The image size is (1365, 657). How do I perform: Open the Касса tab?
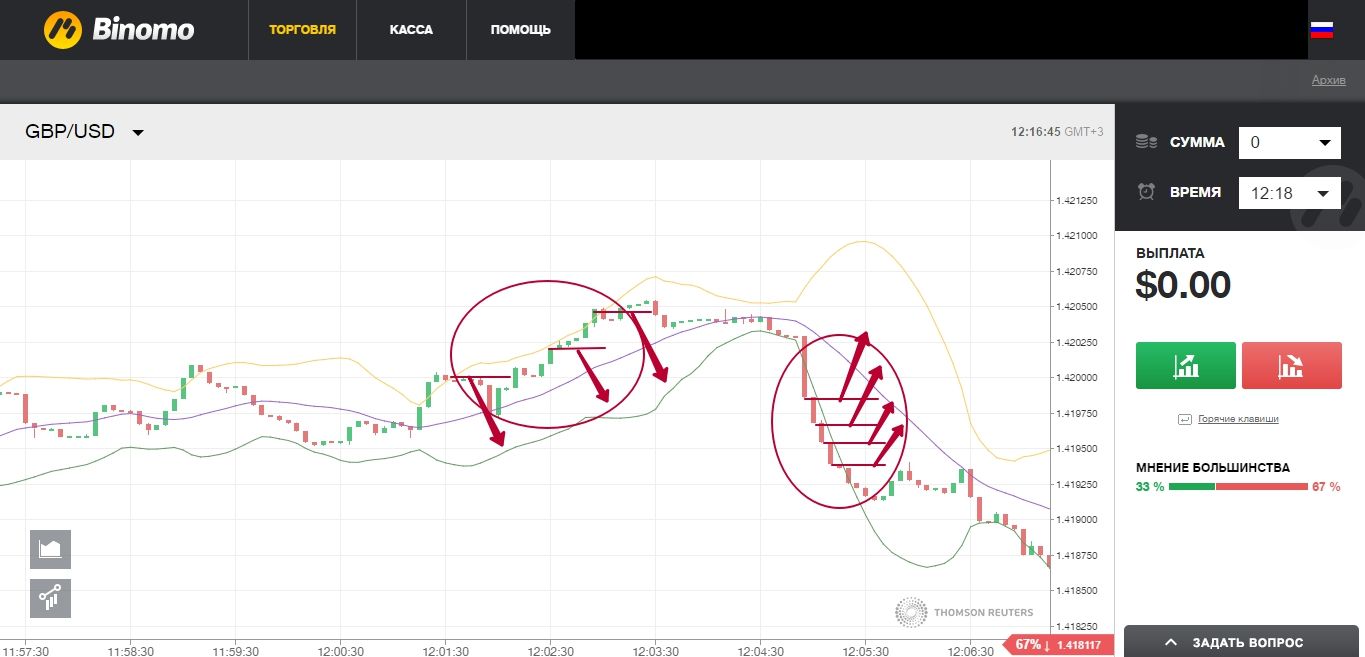click(x=411, y=30)
